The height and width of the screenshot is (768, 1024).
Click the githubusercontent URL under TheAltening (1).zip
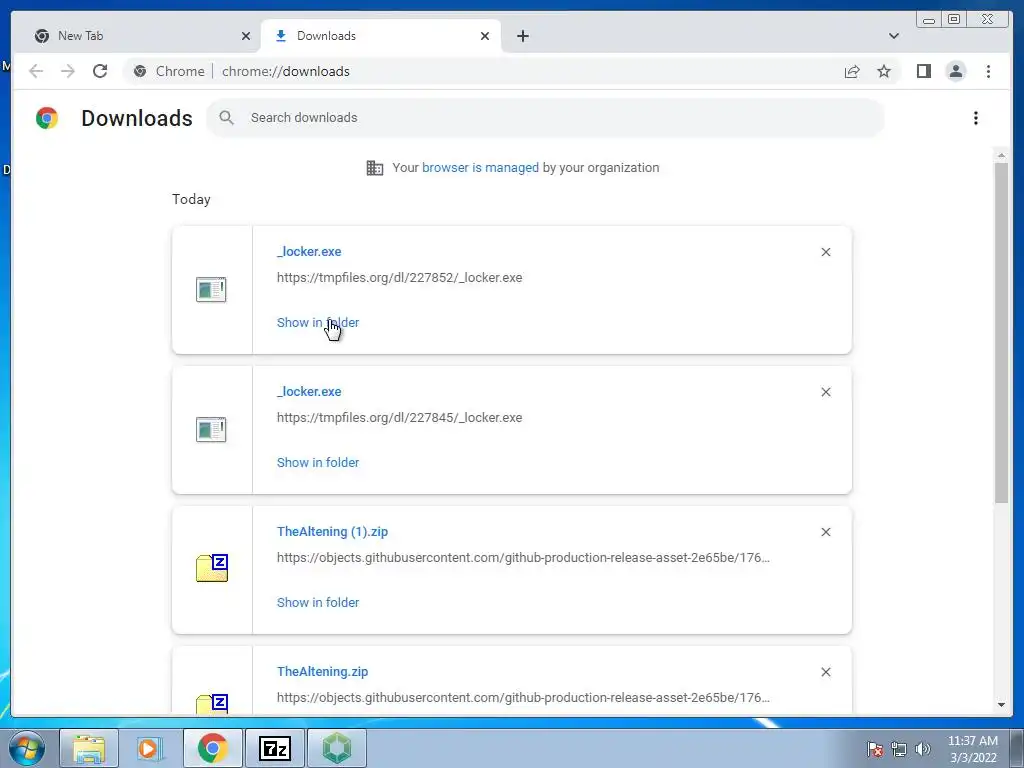click(523, 558)
